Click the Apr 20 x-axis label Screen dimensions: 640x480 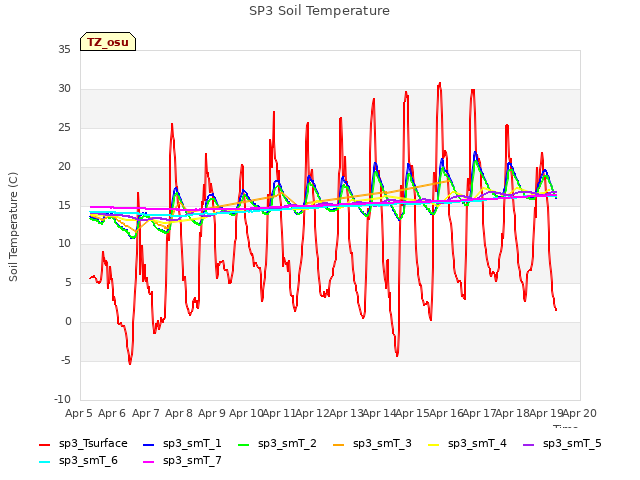[x=580, y=413]
